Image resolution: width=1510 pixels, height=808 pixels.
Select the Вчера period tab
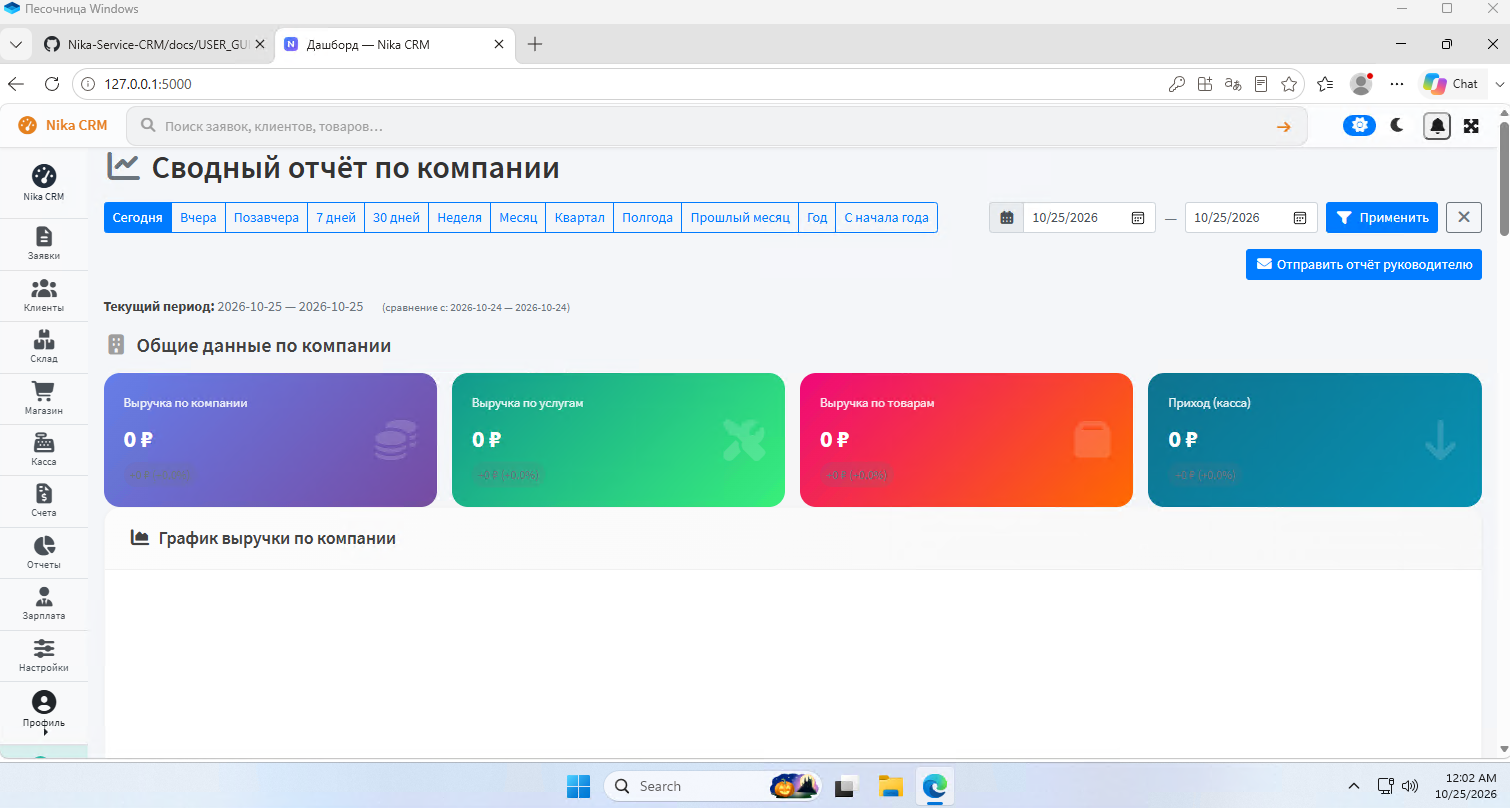(x=198, y=217)
